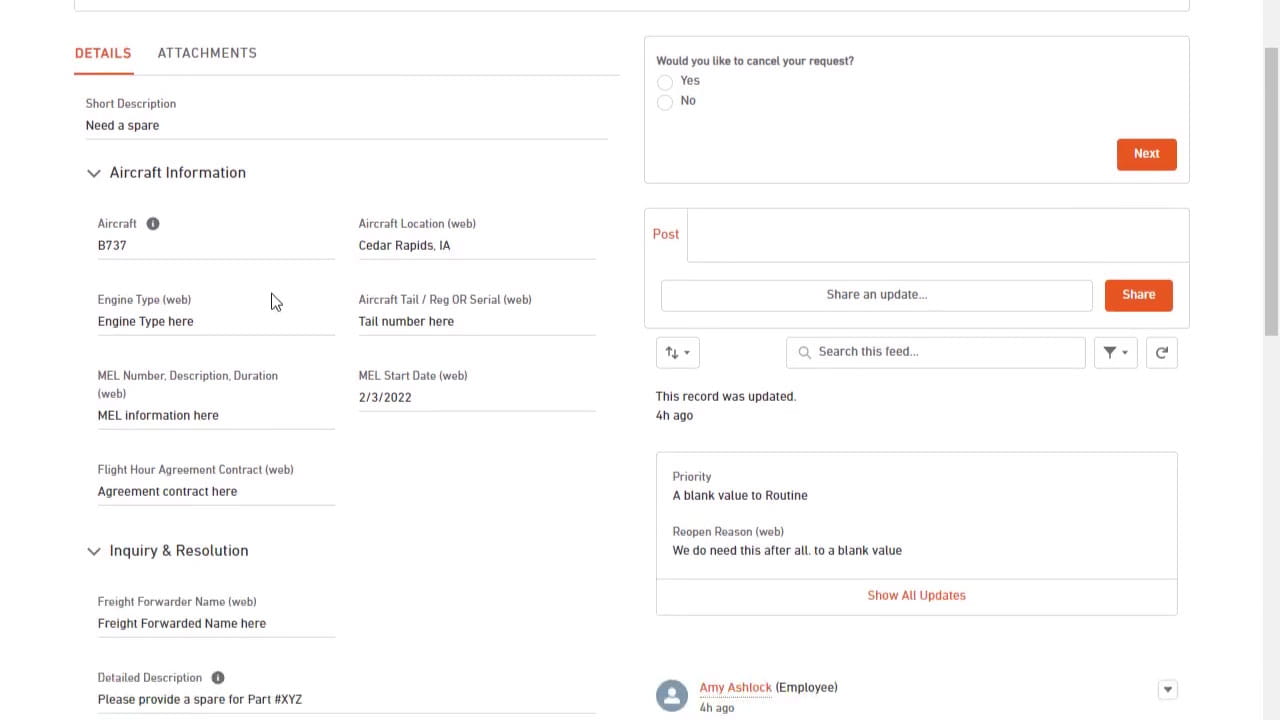Select the Post tab in the feed
The width and height of the screenshot is (1280, 720).
tap(665, 234)
